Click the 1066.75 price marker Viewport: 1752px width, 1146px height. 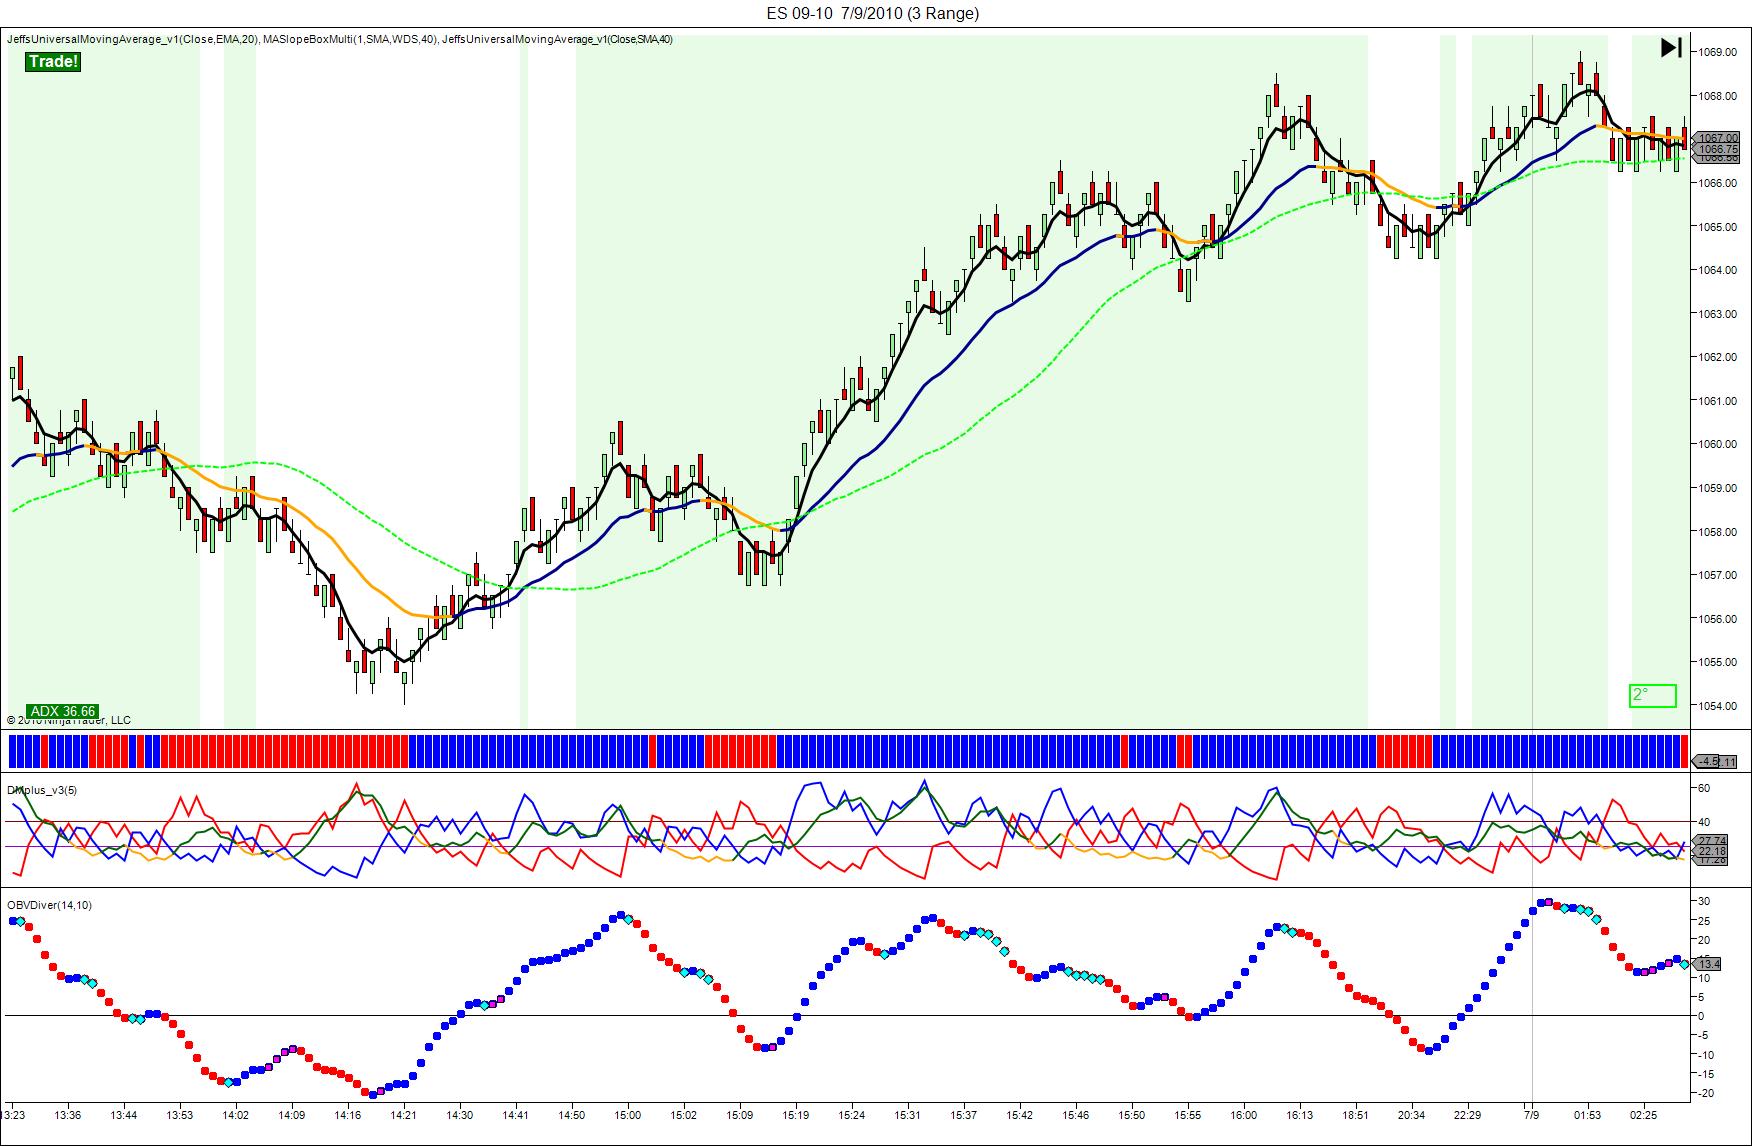coord(1718,149)
